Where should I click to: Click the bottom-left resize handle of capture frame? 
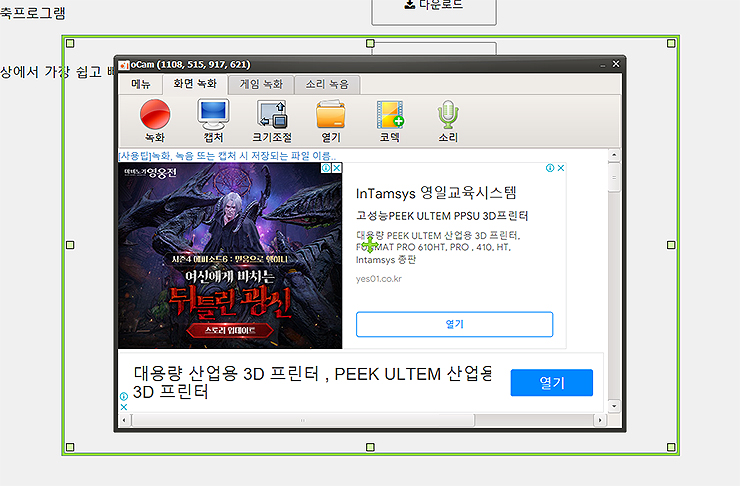point(70,447)
